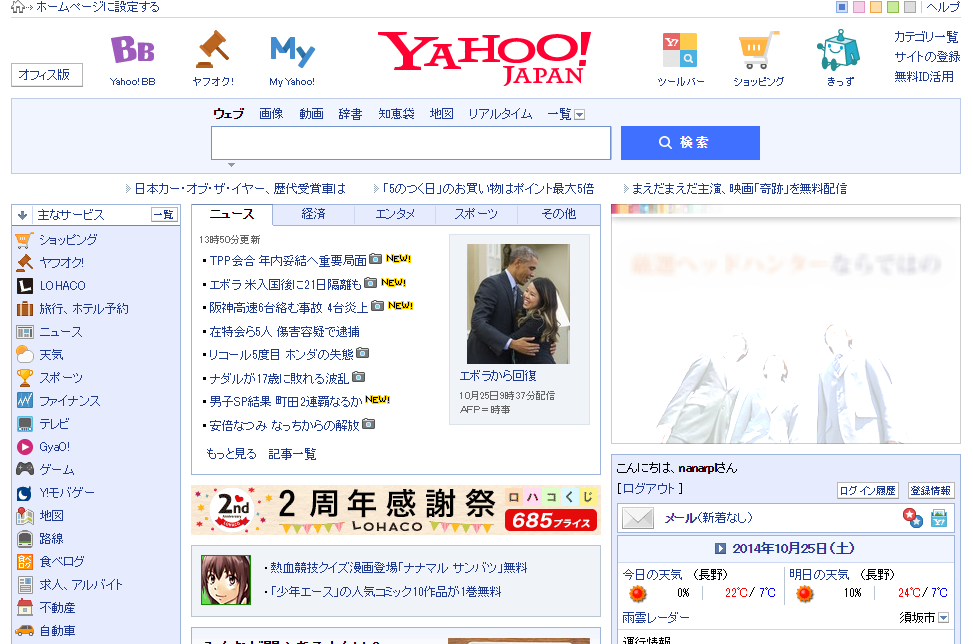This screenshot has width=973, height=644.
Task: Switch to the スポーツ news tab
Action: [x=476, y=214]
